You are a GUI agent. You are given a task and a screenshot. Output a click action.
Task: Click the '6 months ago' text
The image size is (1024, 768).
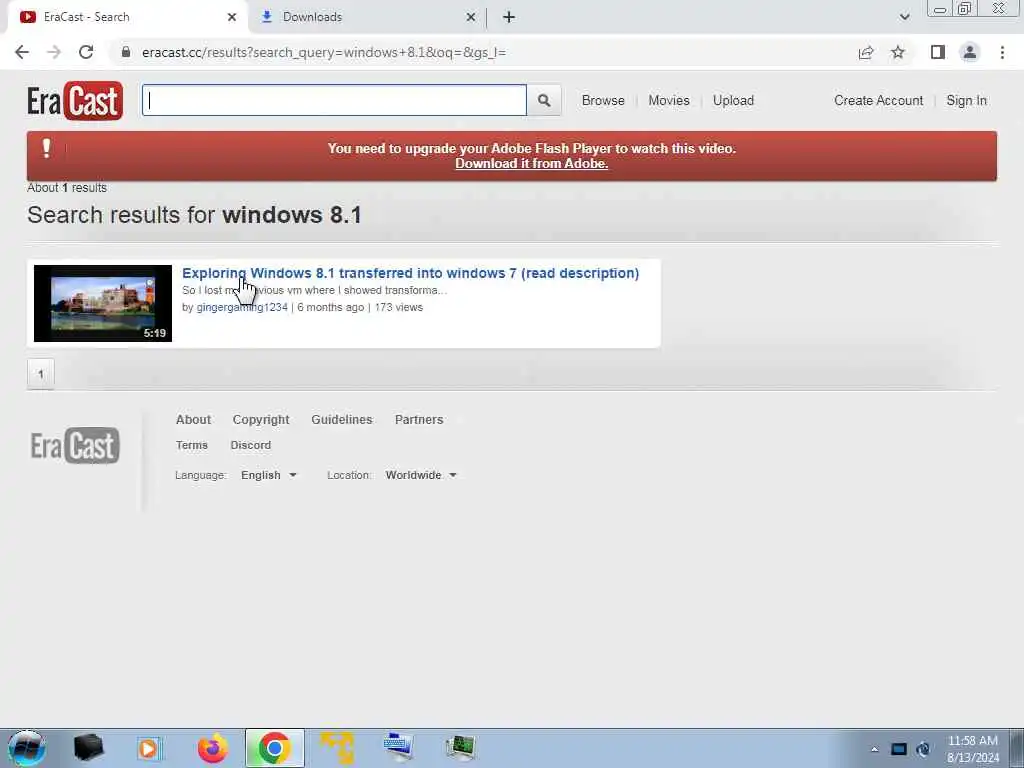pos(330,307)
